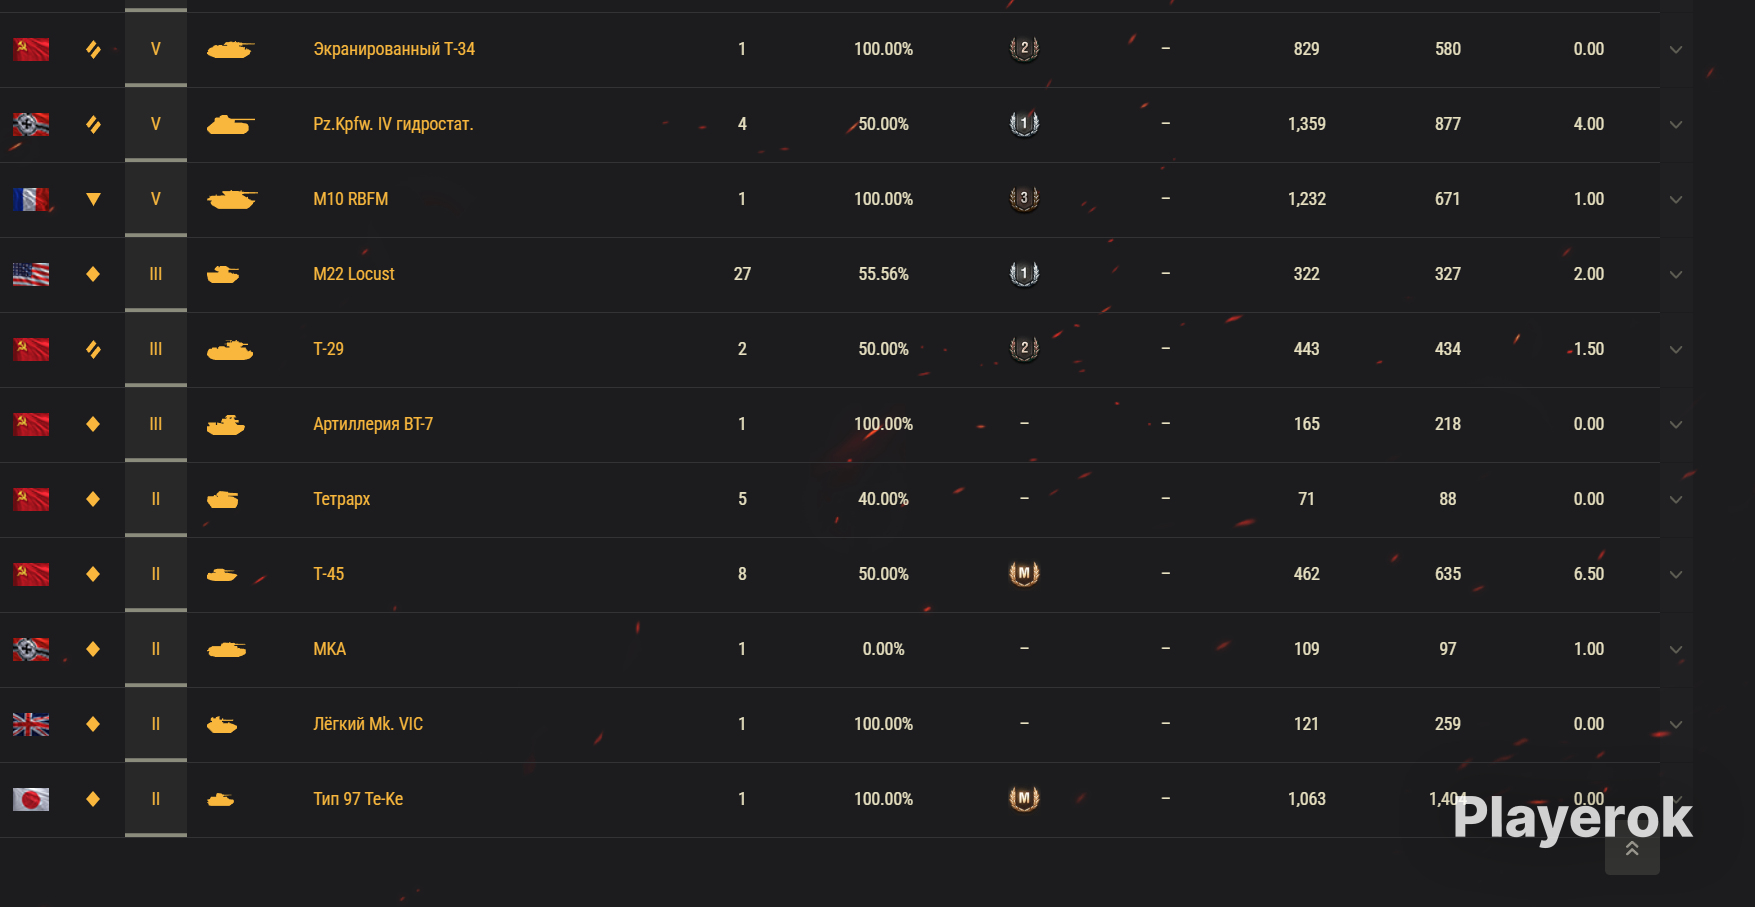
Task: Click the medium tank type icon for T-29
Action: pyautogui.click(x=93, y=349)
